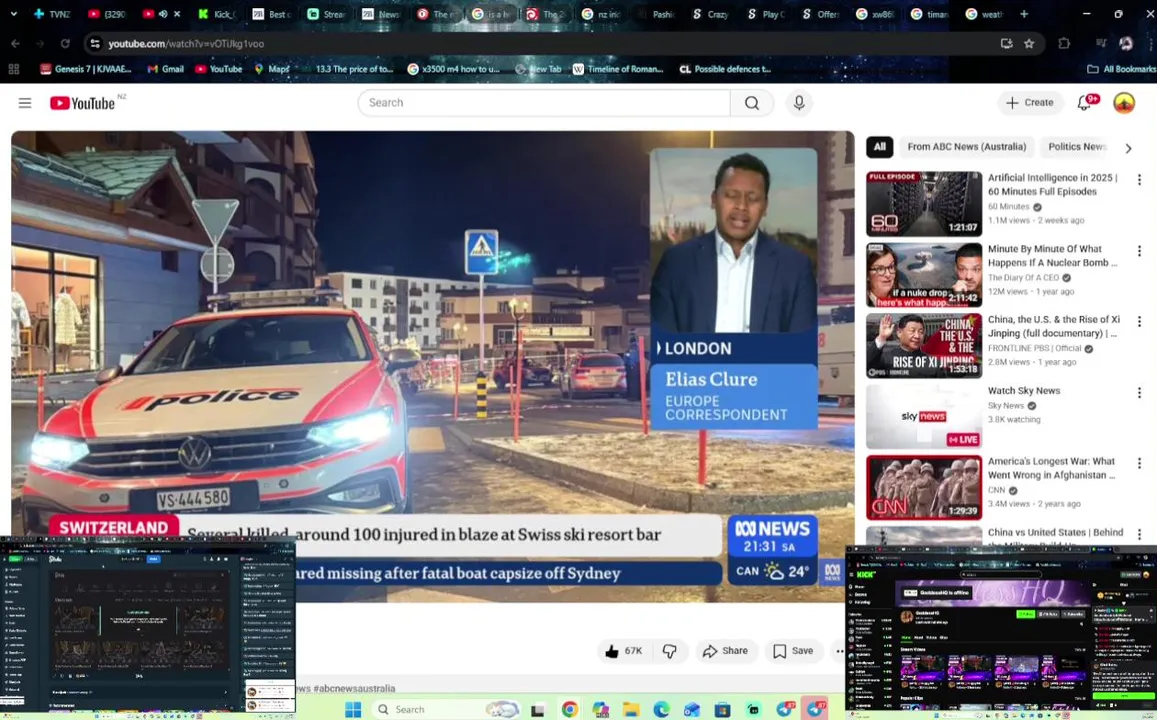Open the YouTube account avatar menu
The image size is (1157, 720).
(x=1124, y=103)
